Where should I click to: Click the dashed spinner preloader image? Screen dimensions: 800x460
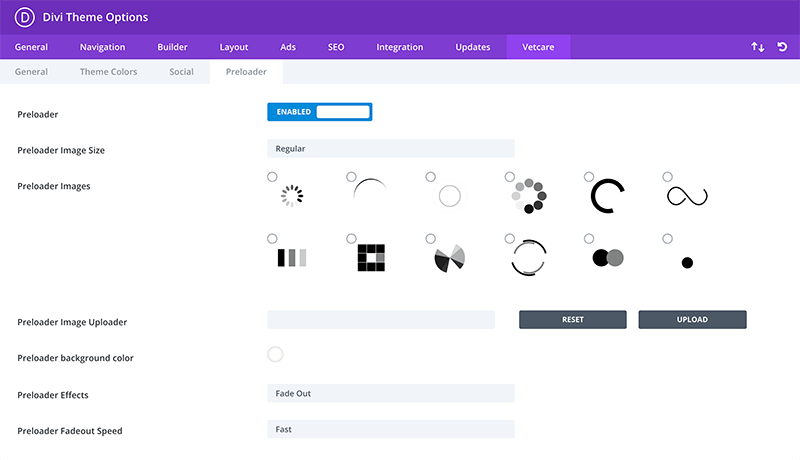pyautogui.click(x=292, y=196)
